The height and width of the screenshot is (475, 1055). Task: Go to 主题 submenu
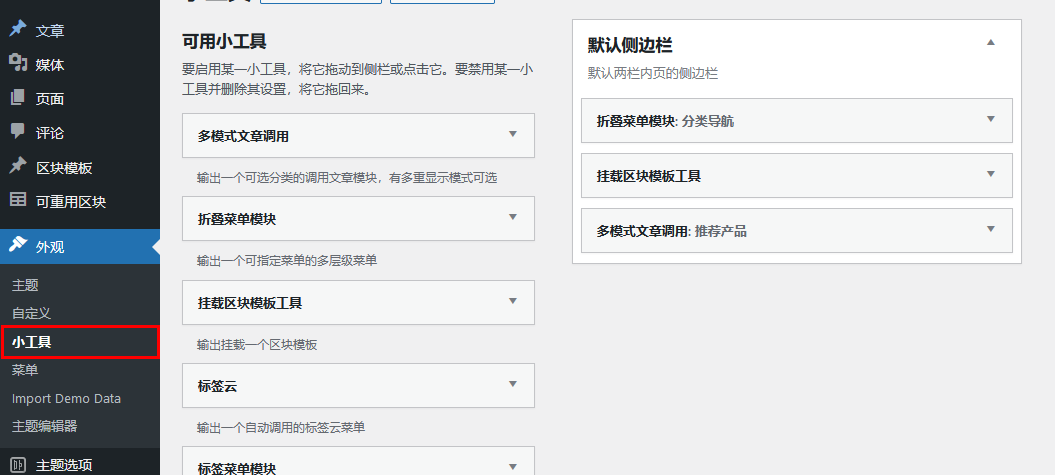(25, 285)
